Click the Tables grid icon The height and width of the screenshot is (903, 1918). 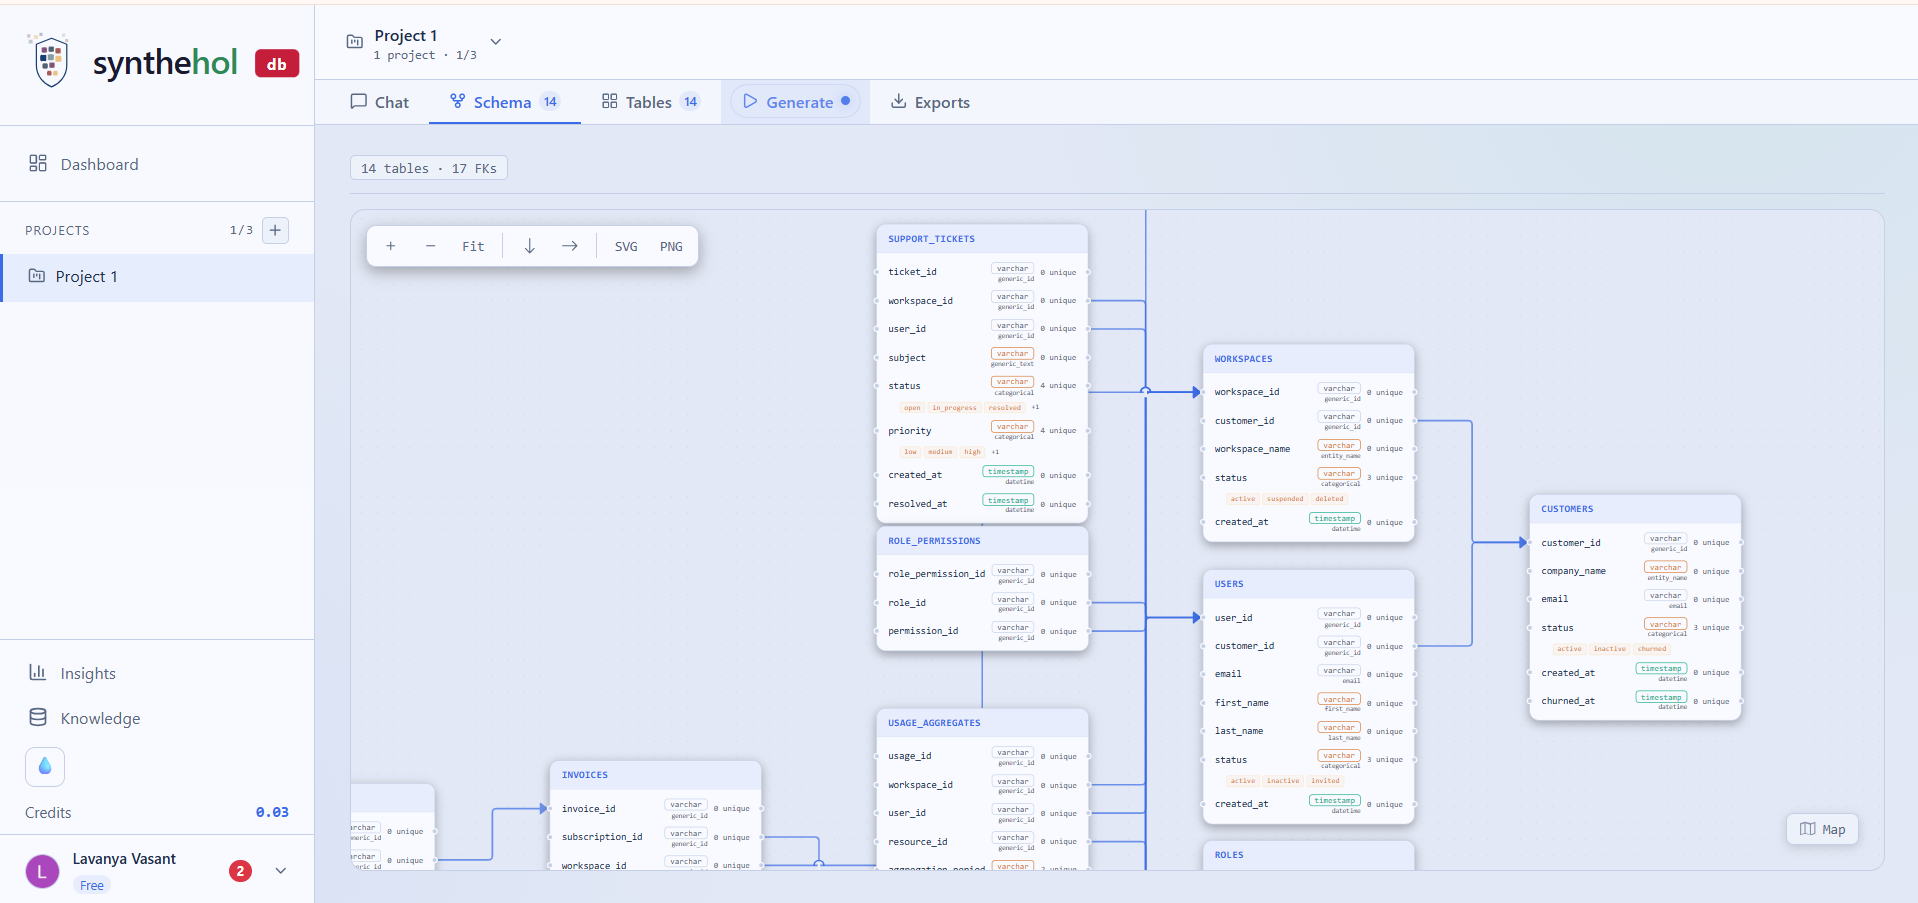tap(609, 101)
